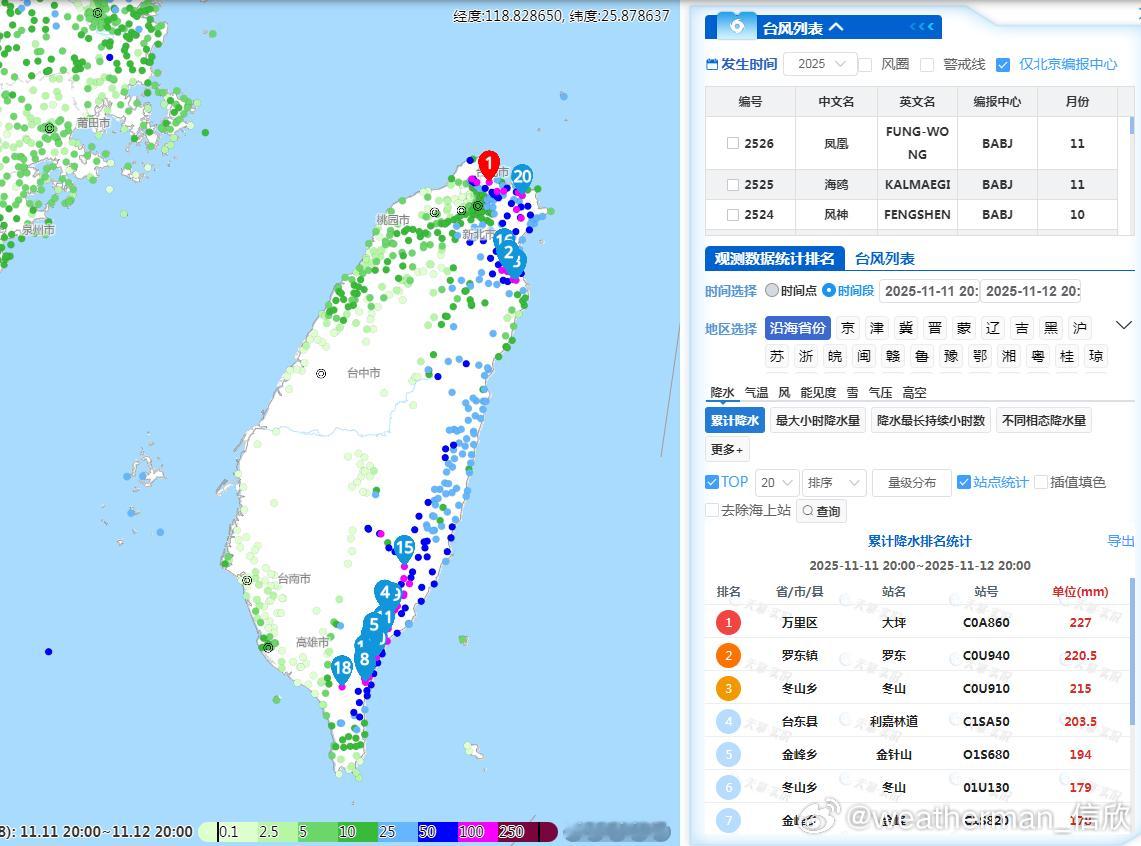Open the 降水 category tab
Screen dimensions: 1141x846
tap(722, 392)
